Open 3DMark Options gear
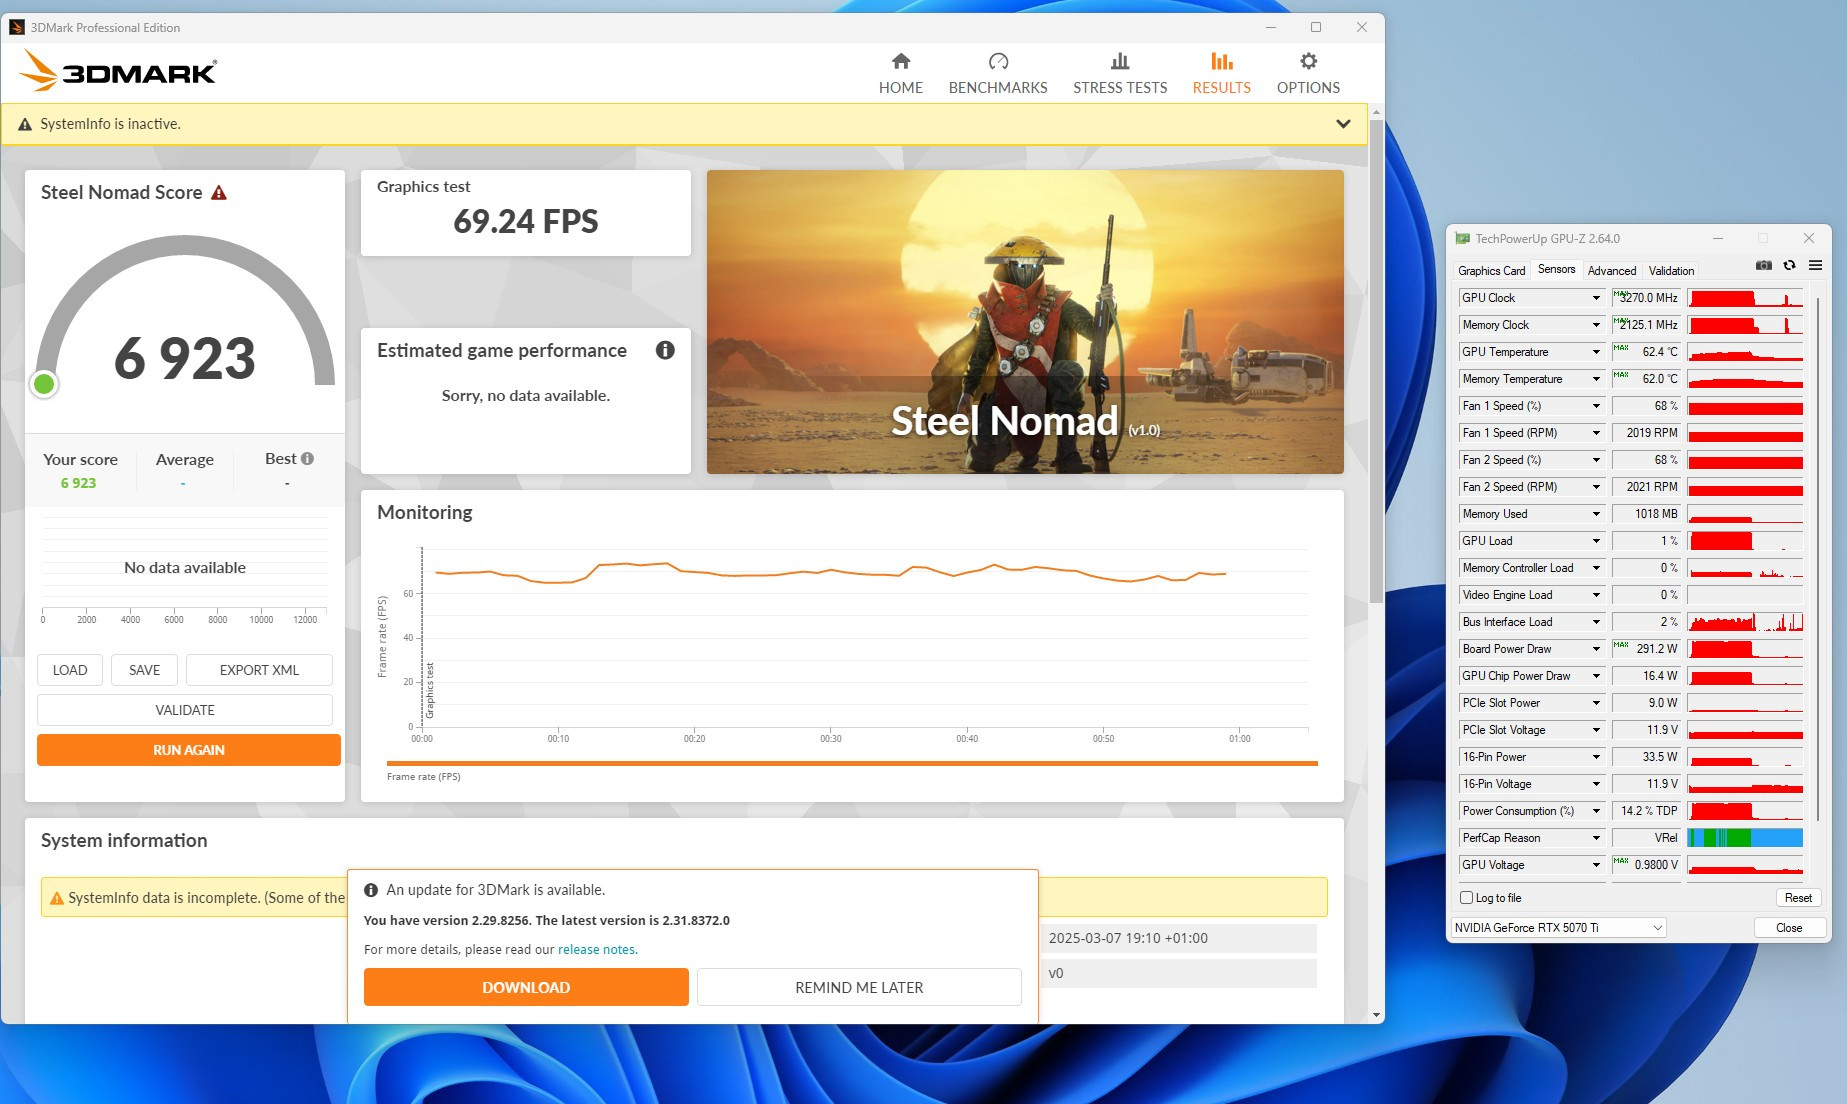 coord(1308,74)
